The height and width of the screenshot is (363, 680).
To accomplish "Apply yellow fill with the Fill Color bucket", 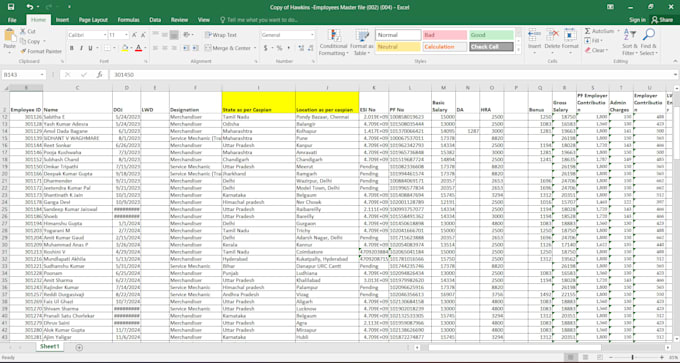I will point(125,48).
